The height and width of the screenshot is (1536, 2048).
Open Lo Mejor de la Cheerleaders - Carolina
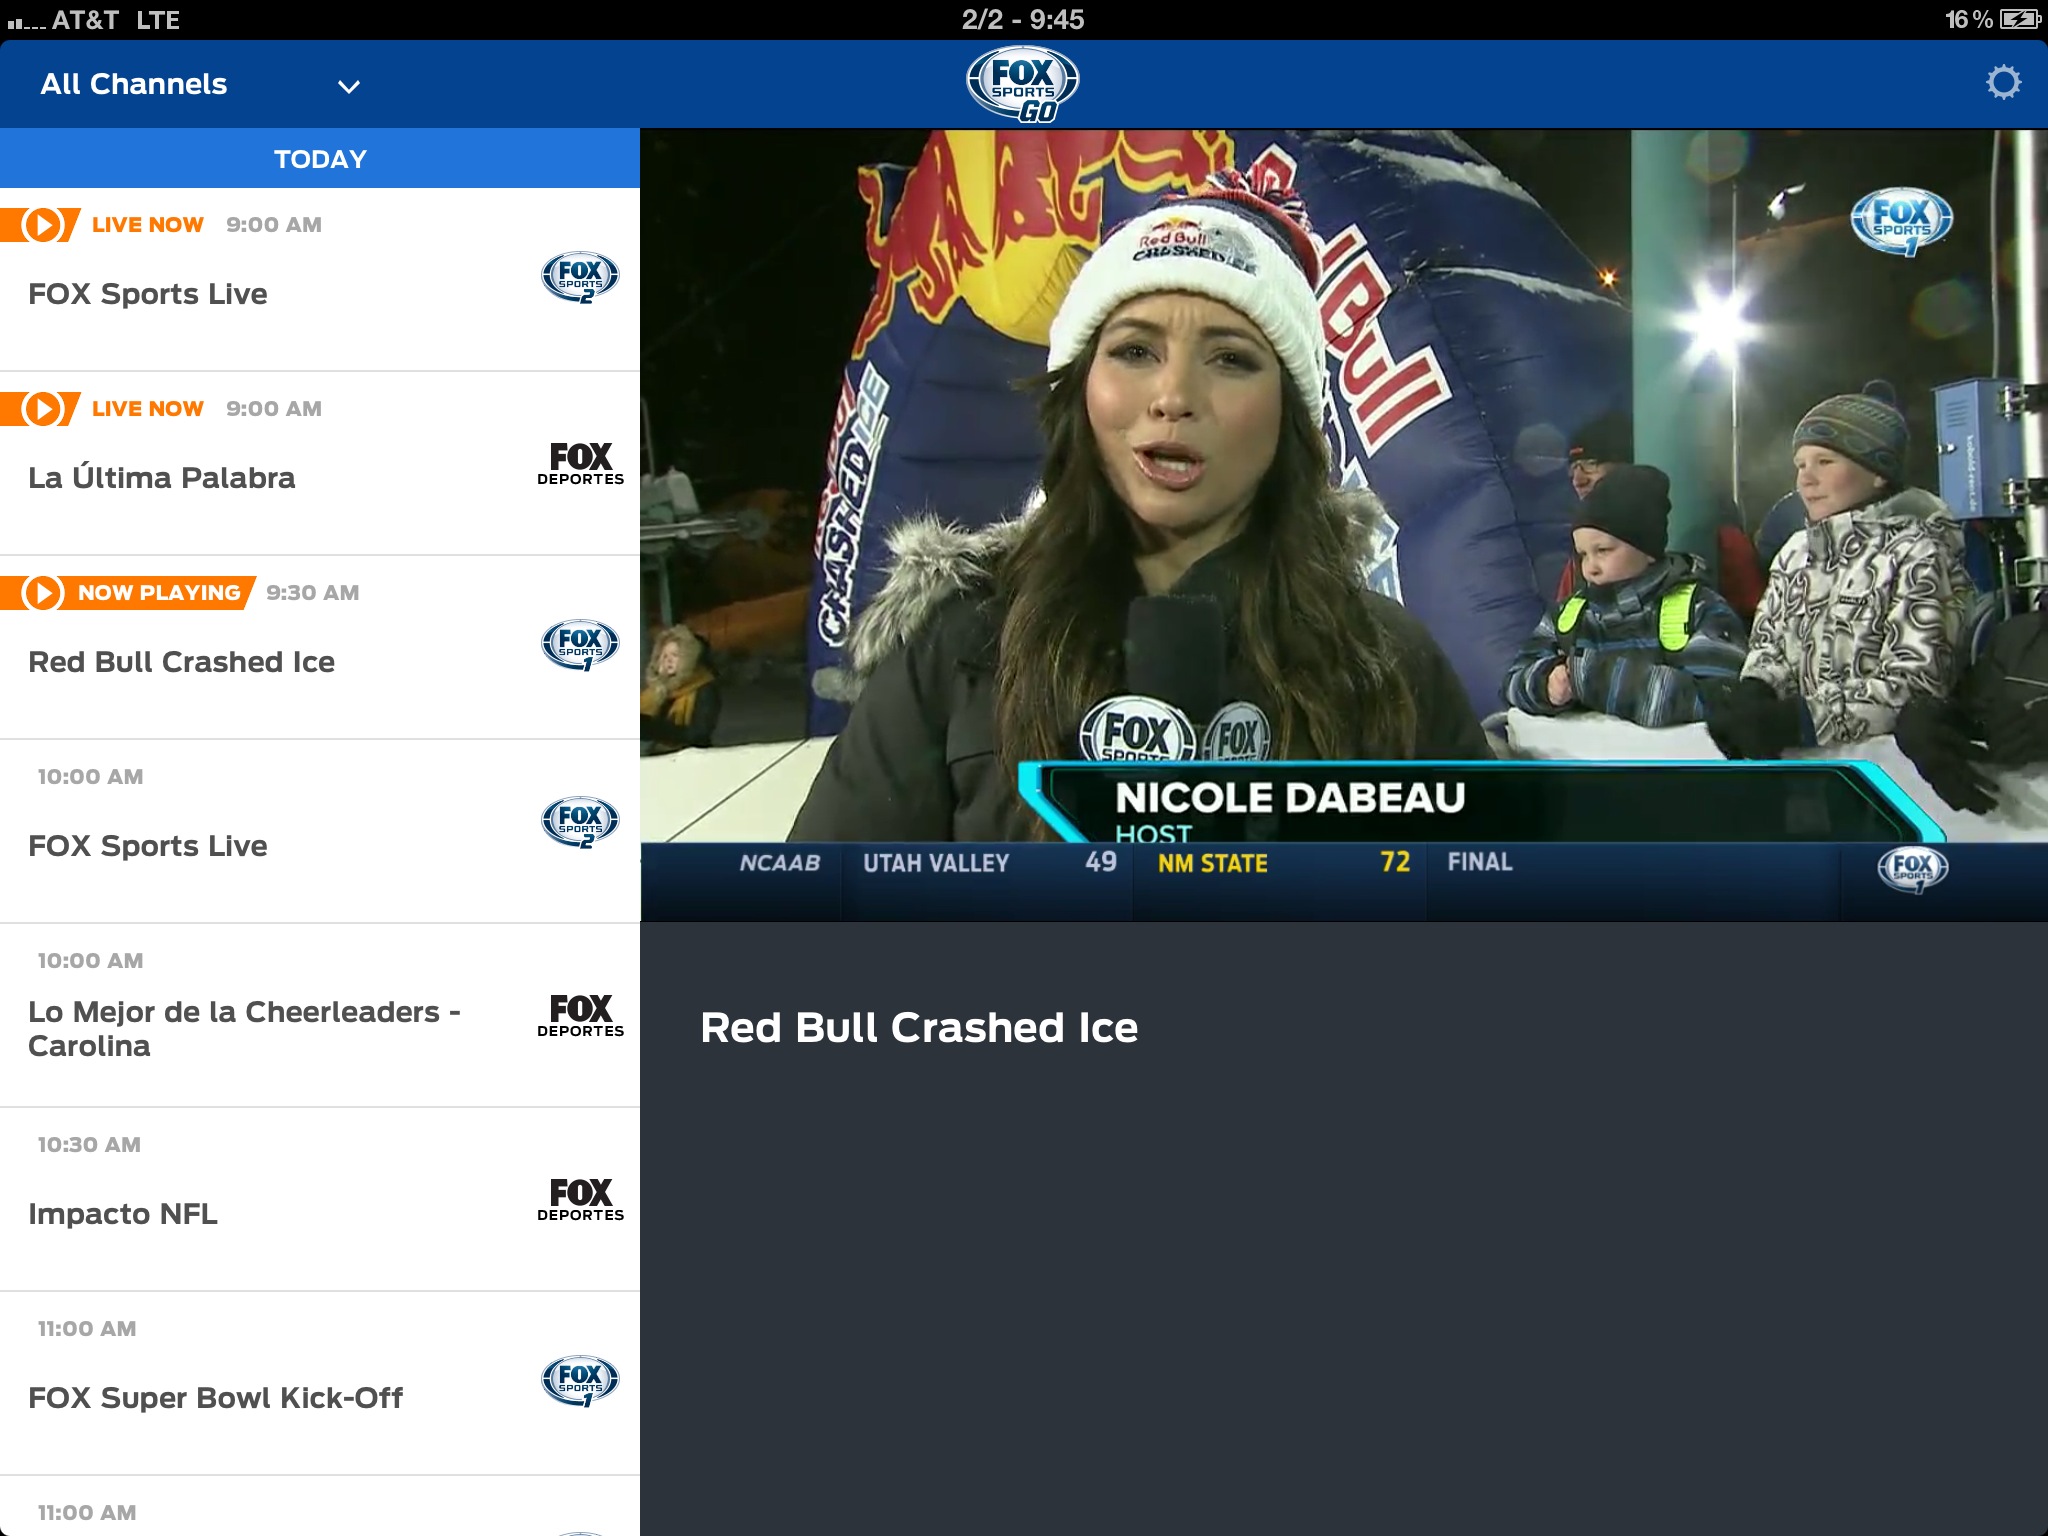pyautogui.click(x=244, y=1028)
